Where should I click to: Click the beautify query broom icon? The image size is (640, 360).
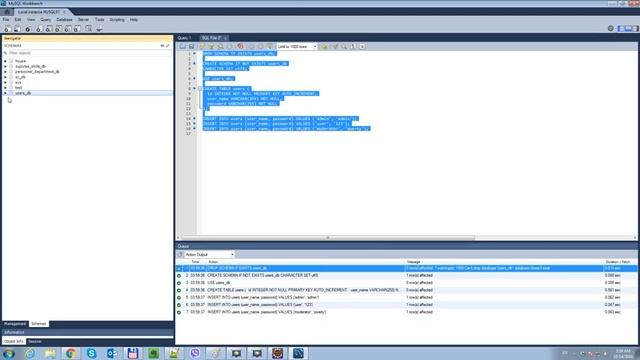335,47
